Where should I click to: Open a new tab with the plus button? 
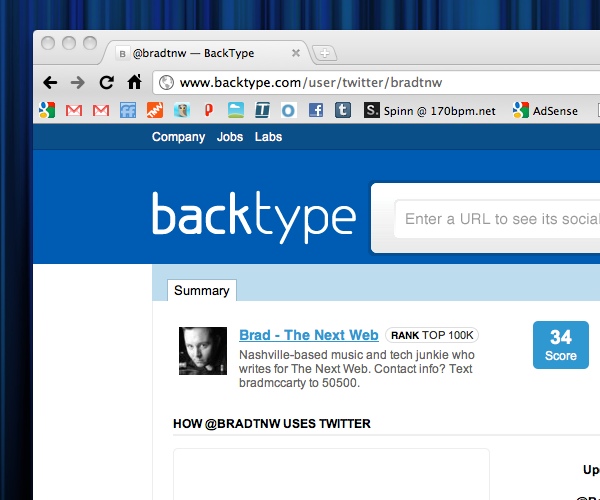325,53
